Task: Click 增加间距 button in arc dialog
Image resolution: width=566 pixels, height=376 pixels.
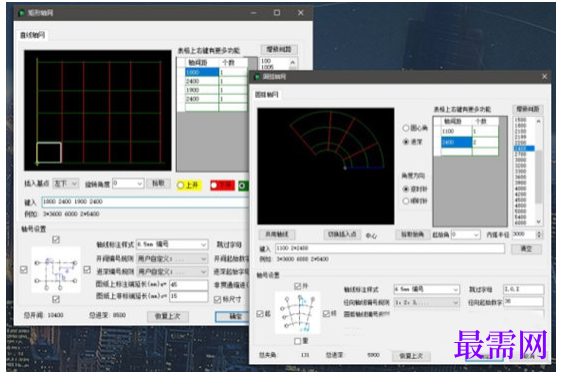Action: (527, 109)
